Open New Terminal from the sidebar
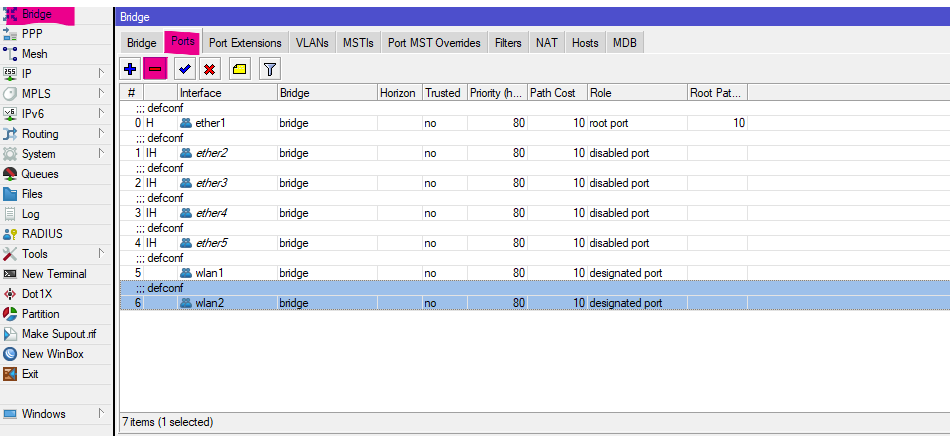Screen dimensions: 950x436 56,274
